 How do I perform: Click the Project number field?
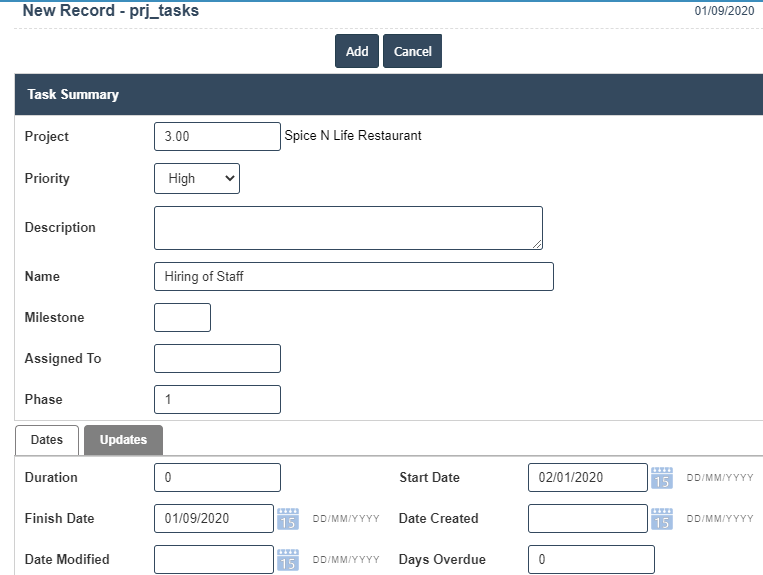pyautogui.click(x=217, y=137)
